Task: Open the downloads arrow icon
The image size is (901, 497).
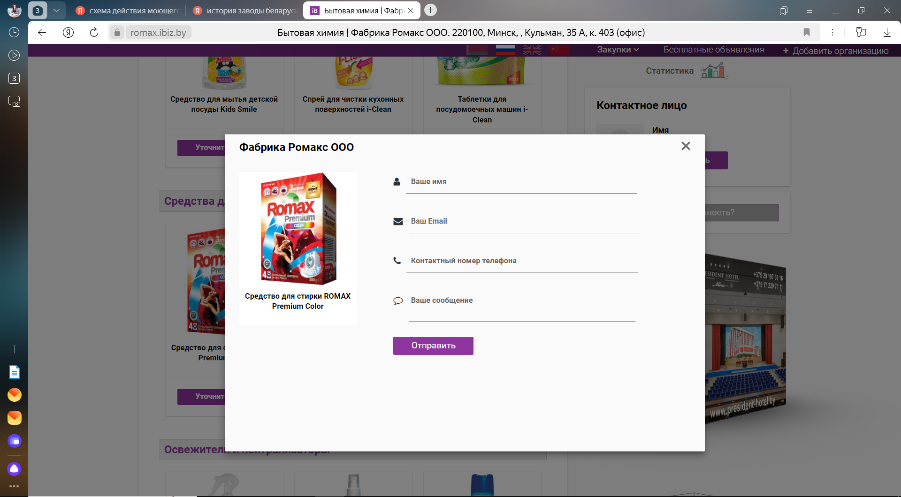Action: pyautogui.click(x=887, y=33)
